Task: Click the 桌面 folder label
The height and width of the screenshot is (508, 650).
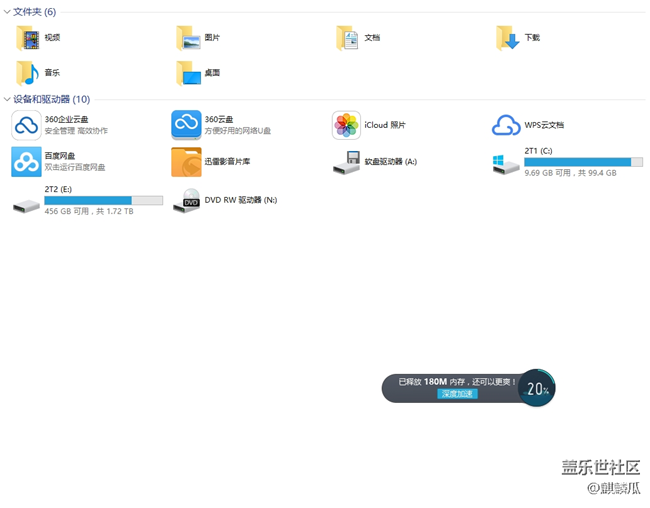Action: [x=212, y=73]
